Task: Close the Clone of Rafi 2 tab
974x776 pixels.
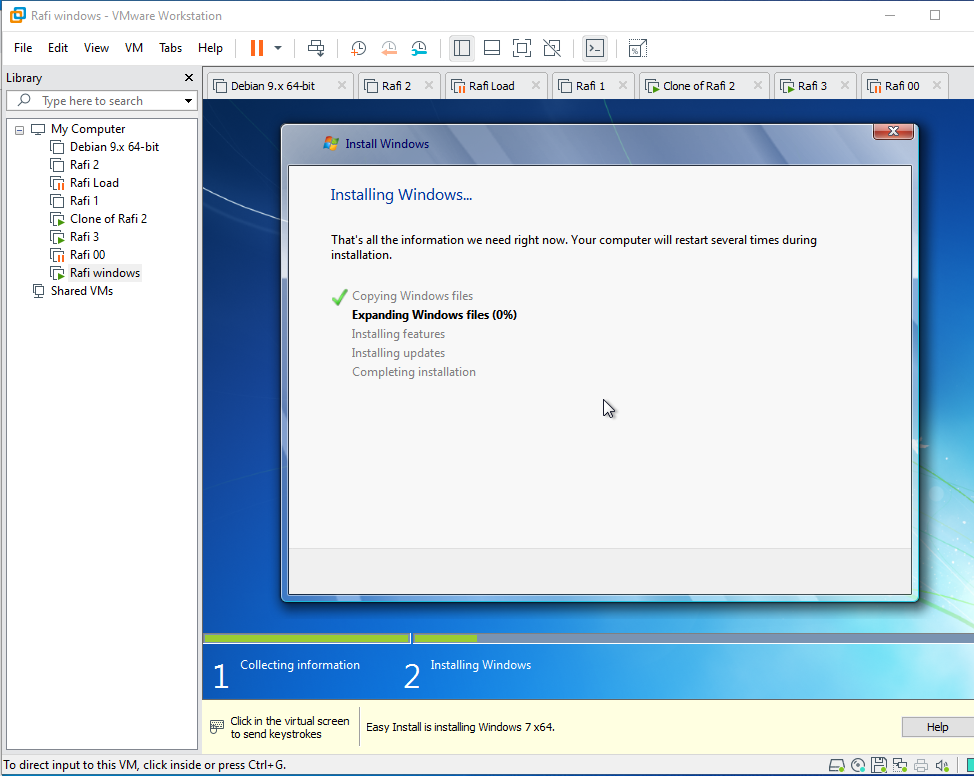Action: click(x=758, y=85)
